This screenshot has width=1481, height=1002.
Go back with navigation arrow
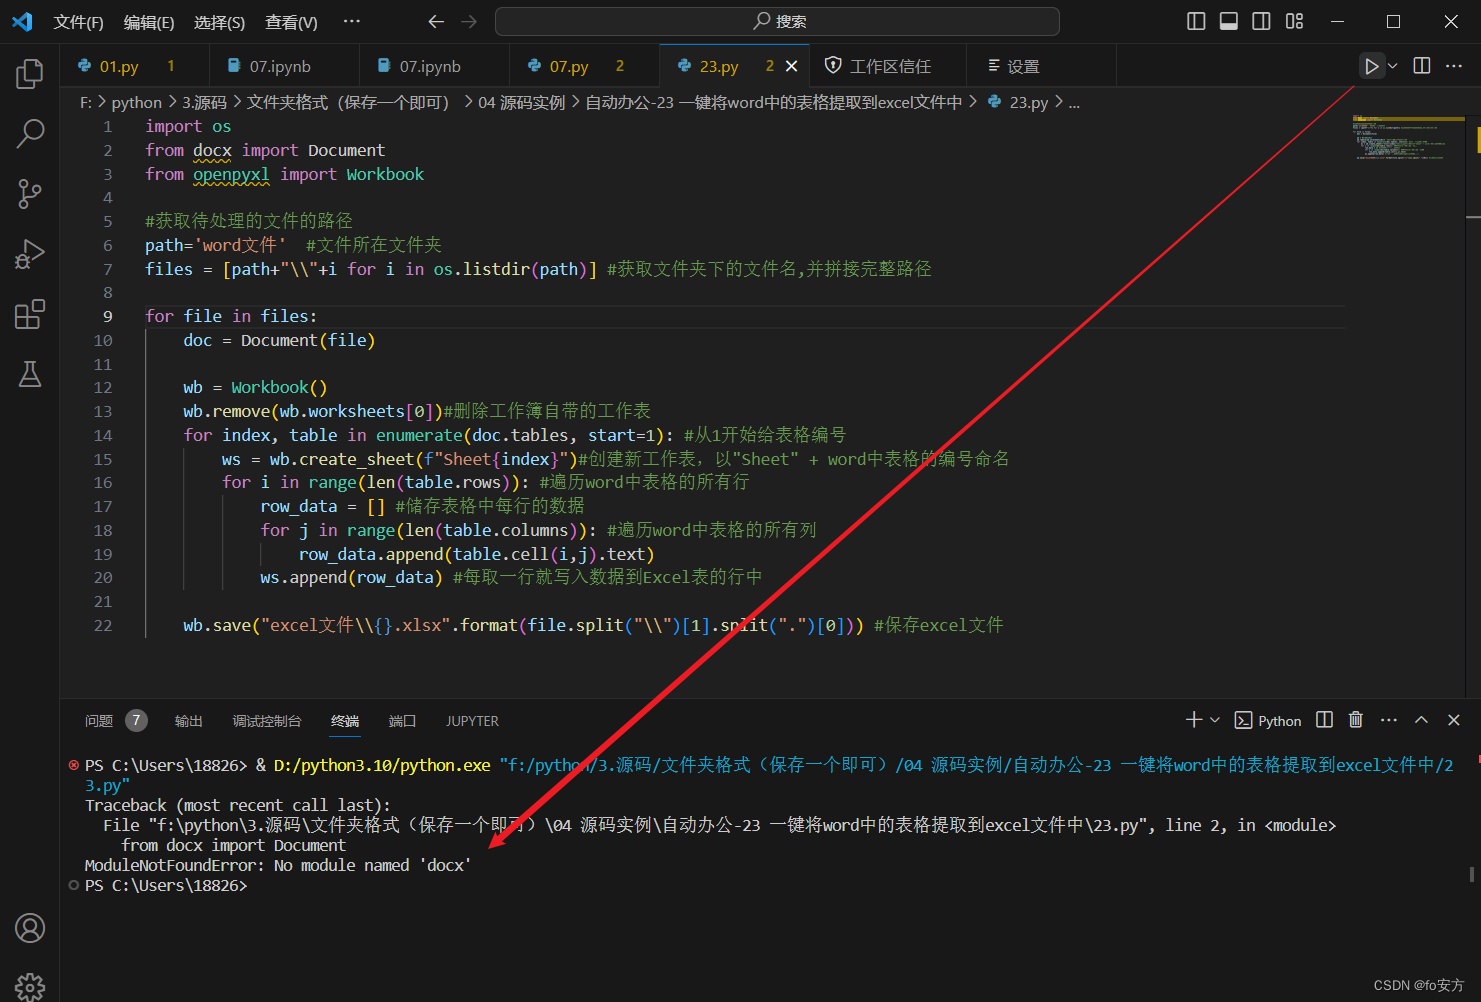point(436,21)
